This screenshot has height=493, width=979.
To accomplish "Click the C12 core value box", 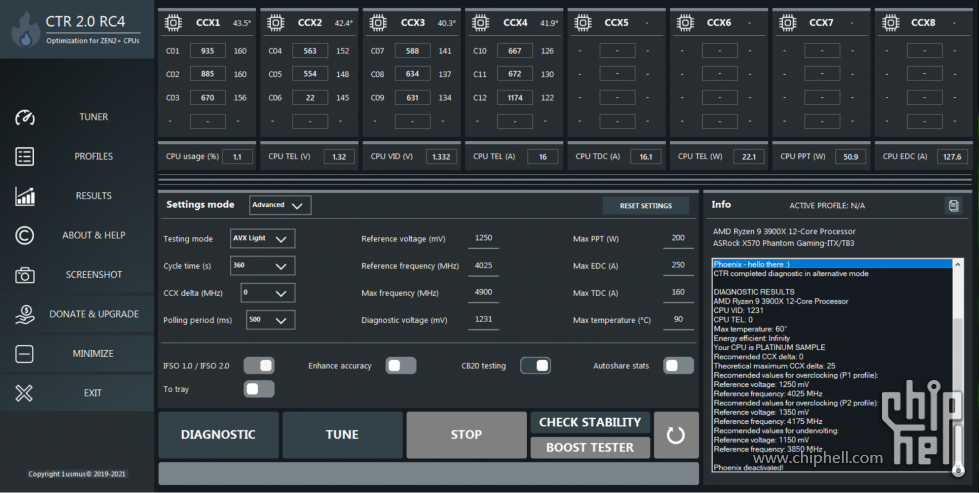I will [x=514, y=98].
